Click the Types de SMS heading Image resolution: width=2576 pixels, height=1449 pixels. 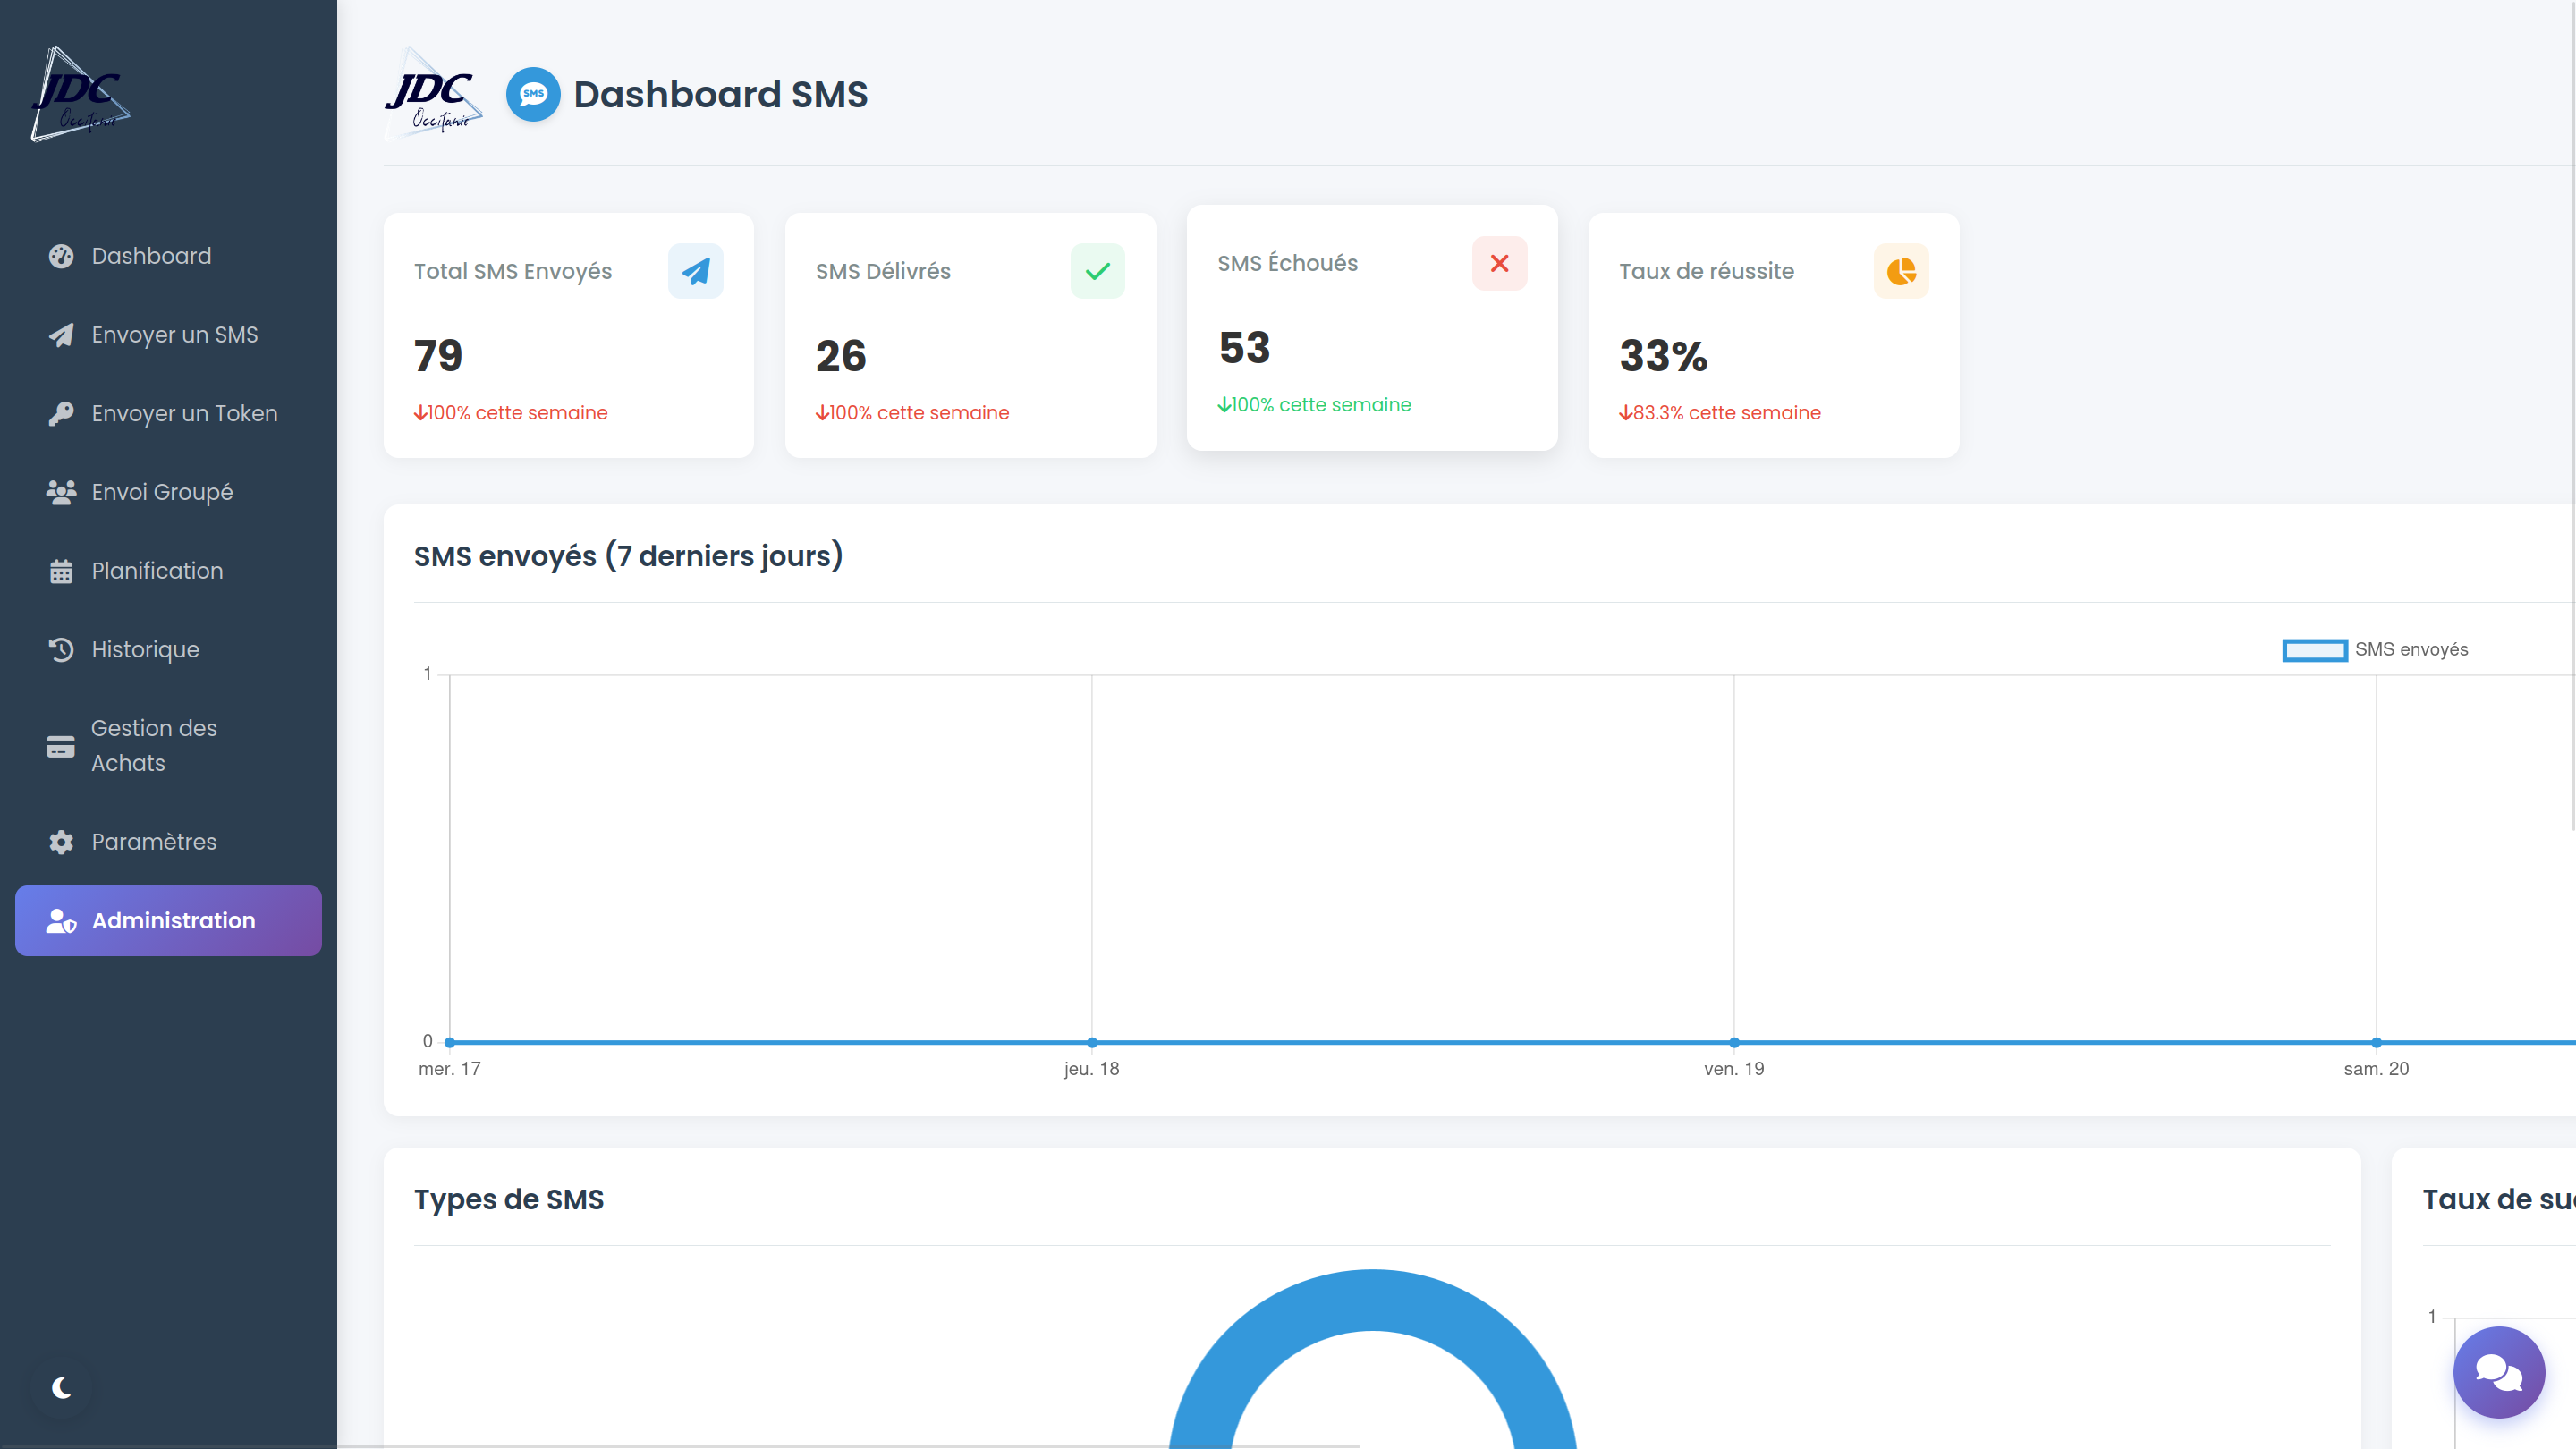(509, 1199)
